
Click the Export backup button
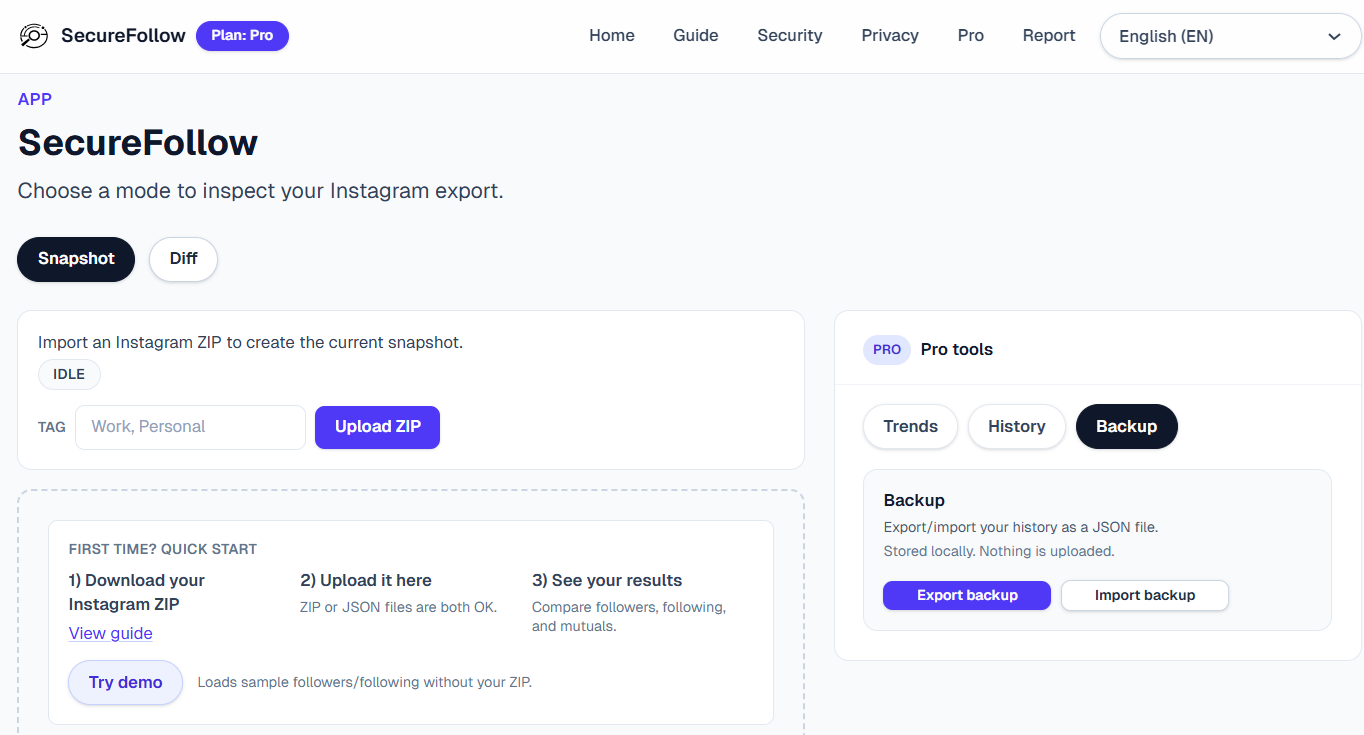coord(966,596)
